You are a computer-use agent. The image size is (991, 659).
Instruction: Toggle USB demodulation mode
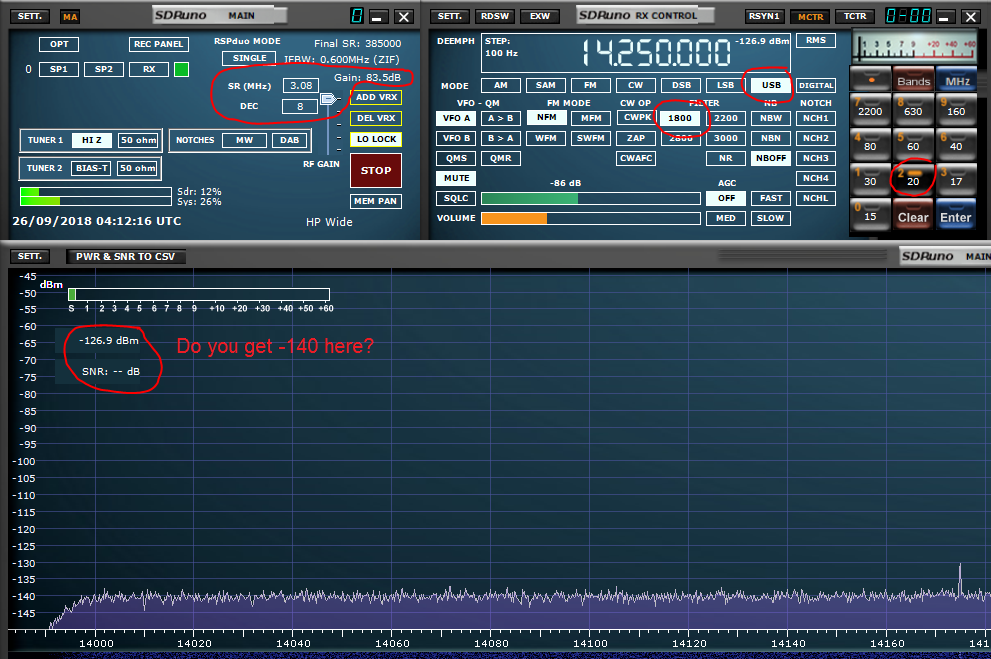tap(771, 85)
